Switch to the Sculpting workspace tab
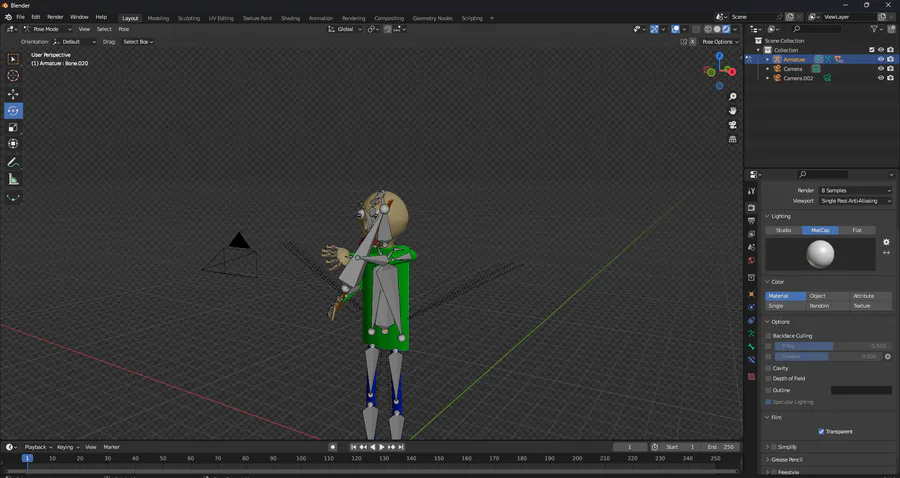Viewport: 900px width, 478px height. click(189, 18)
